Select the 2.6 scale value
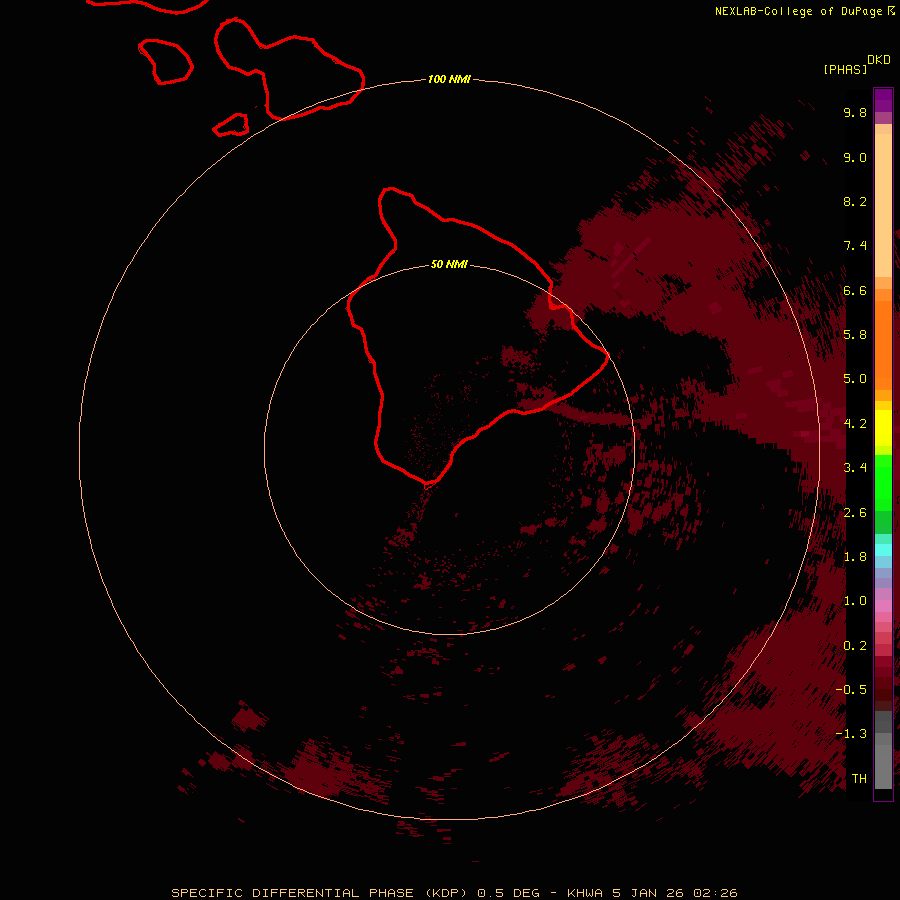 tap(855, 512)
